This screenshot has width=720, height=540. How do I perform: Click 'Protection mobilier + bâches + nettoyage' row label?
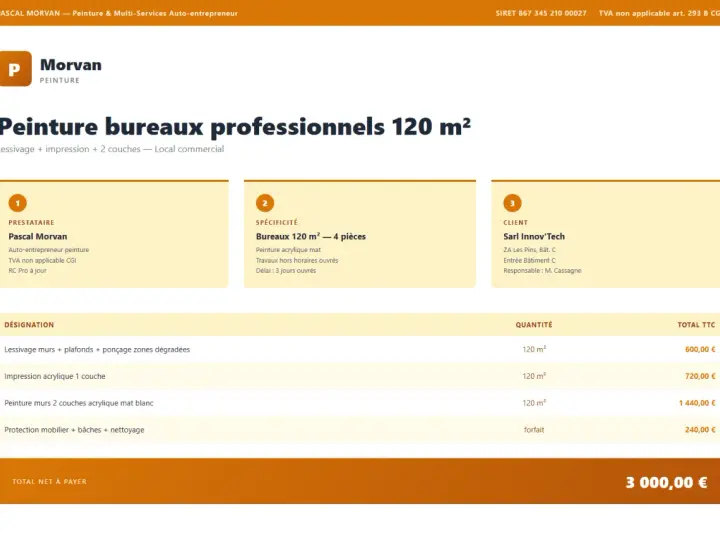click(x=74, y=430)
